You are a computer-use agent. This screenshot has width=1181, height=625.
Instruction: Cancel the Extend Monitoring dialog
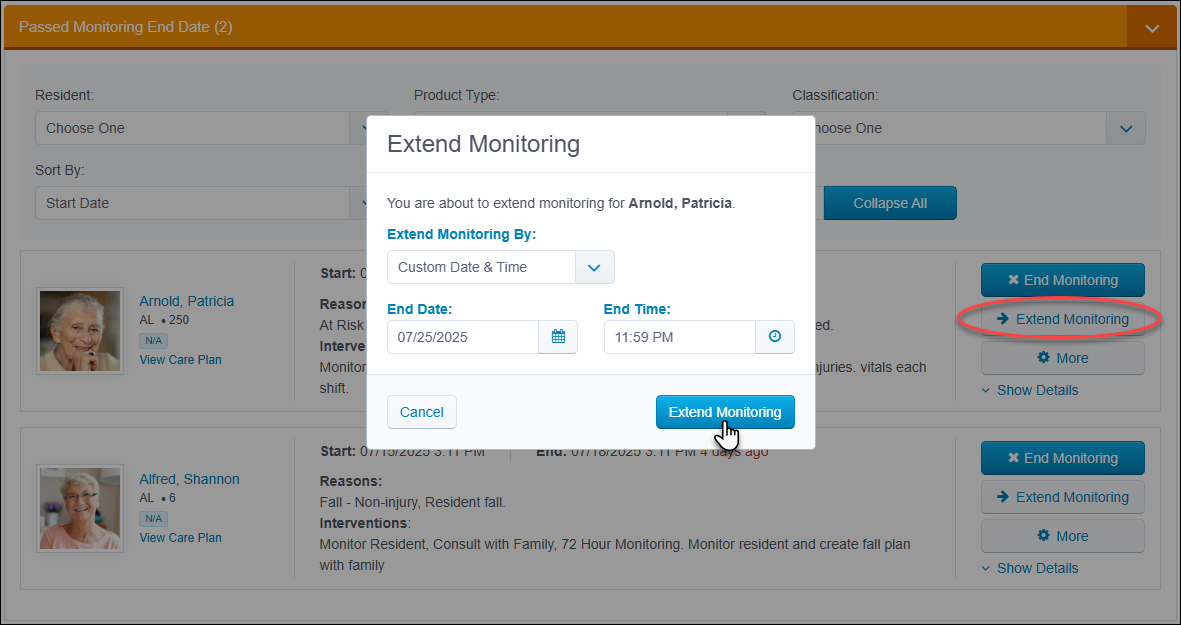point(422,412)
